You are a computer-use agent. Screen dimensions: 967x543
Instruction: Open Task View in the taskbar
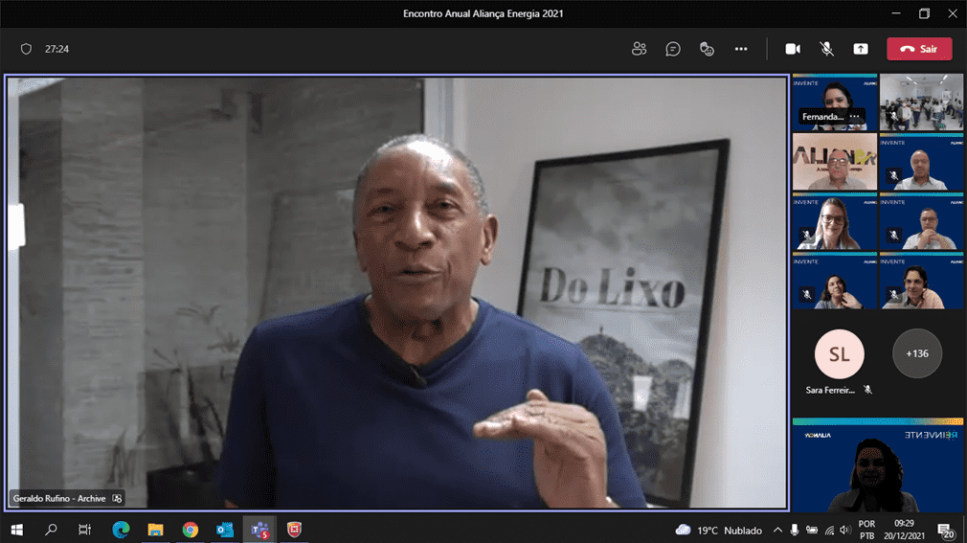point(84,529)
